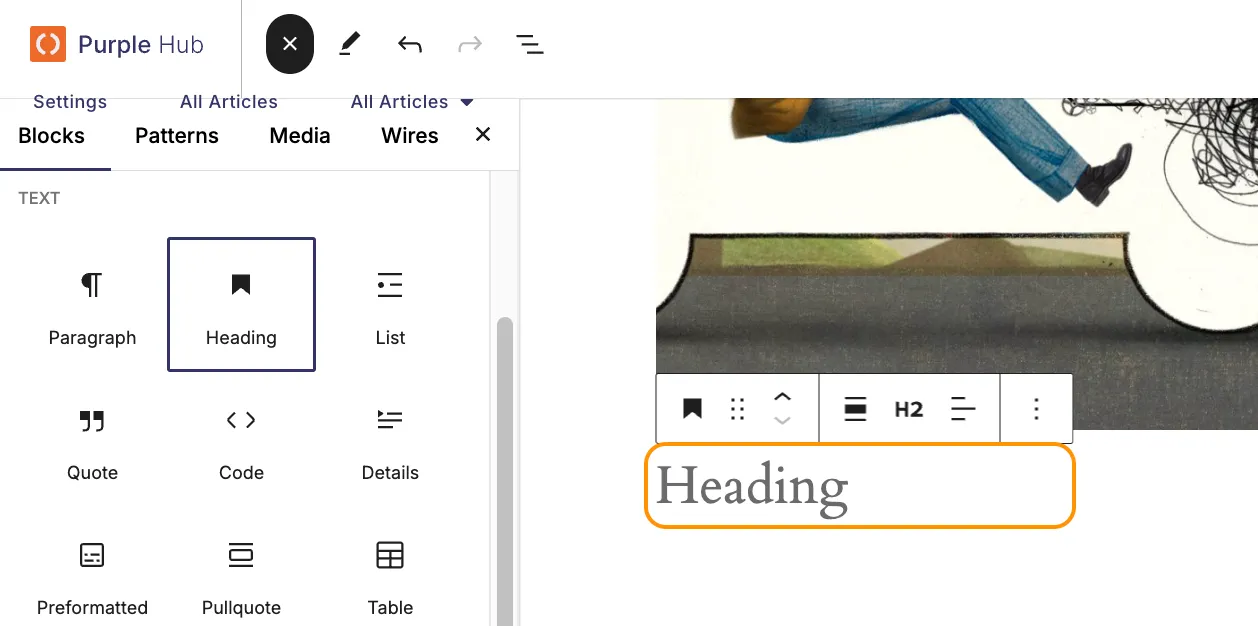
Task: Click the block drag handle dots
Action: click(738, 409)
